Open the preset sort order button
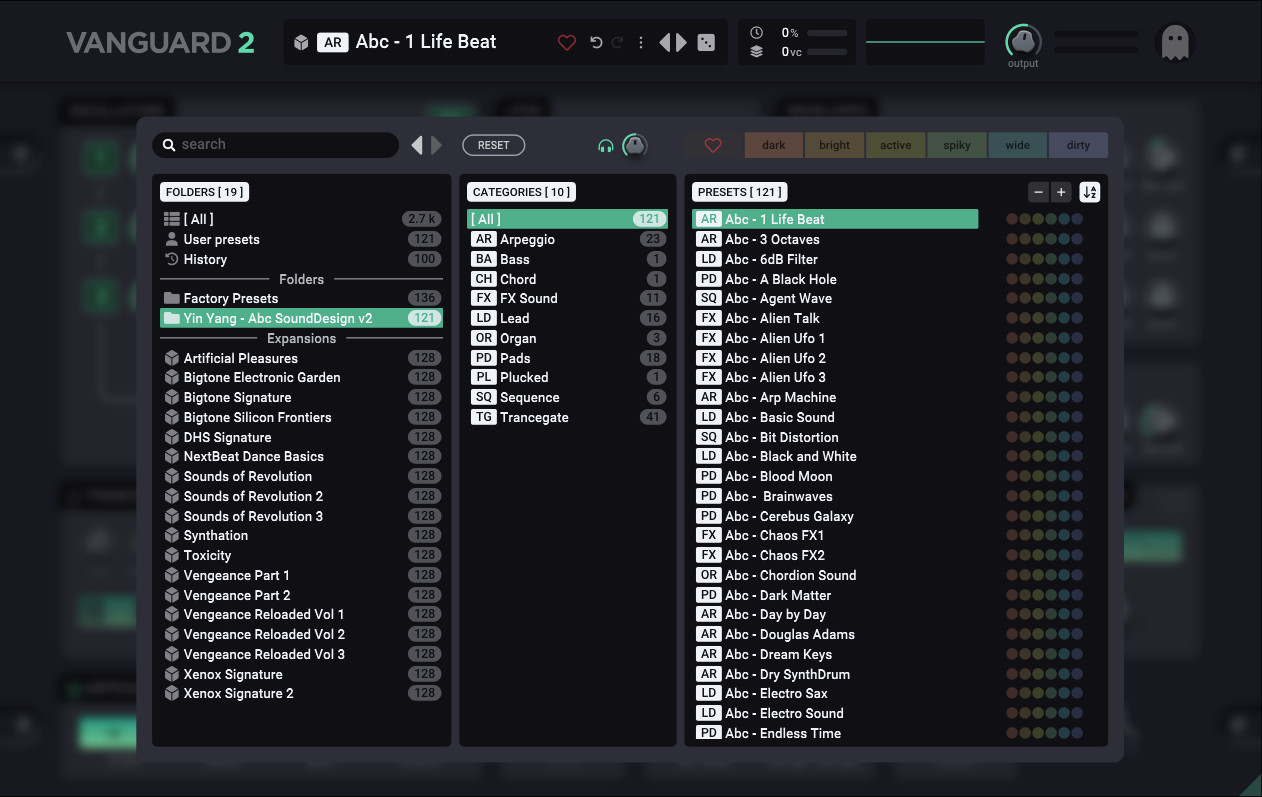 pyautogui.click(x=1090, y=192)
